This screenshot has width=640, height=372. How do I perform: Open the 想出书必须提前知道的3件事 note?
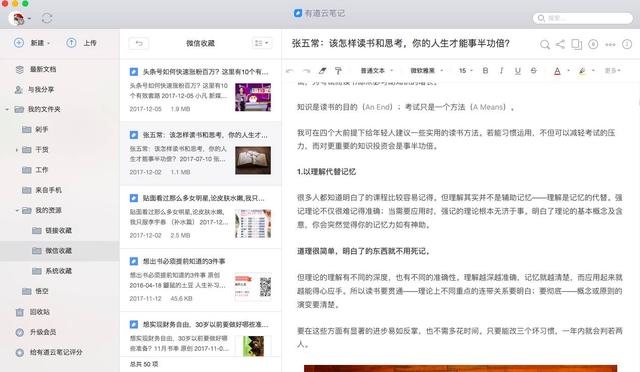pyautogui.click(x=200, y=280)
